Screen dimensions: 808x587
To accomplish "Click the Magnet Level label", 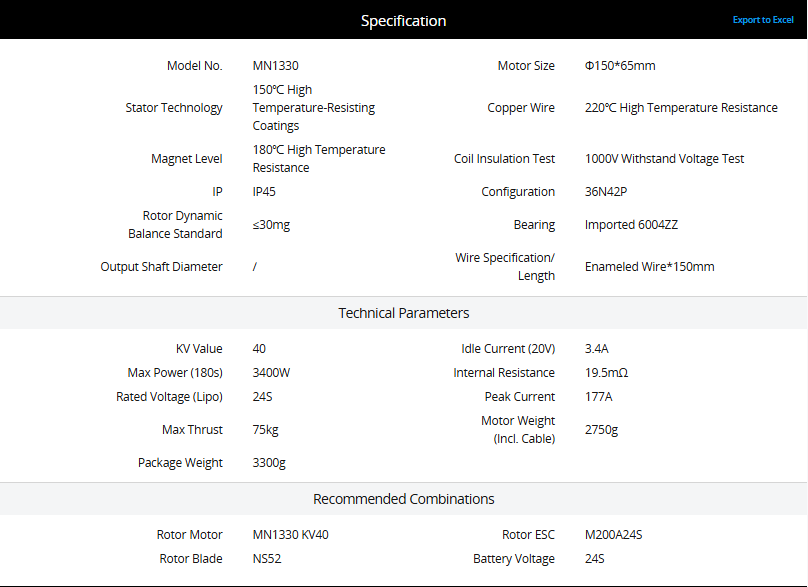I will point(187,158).
